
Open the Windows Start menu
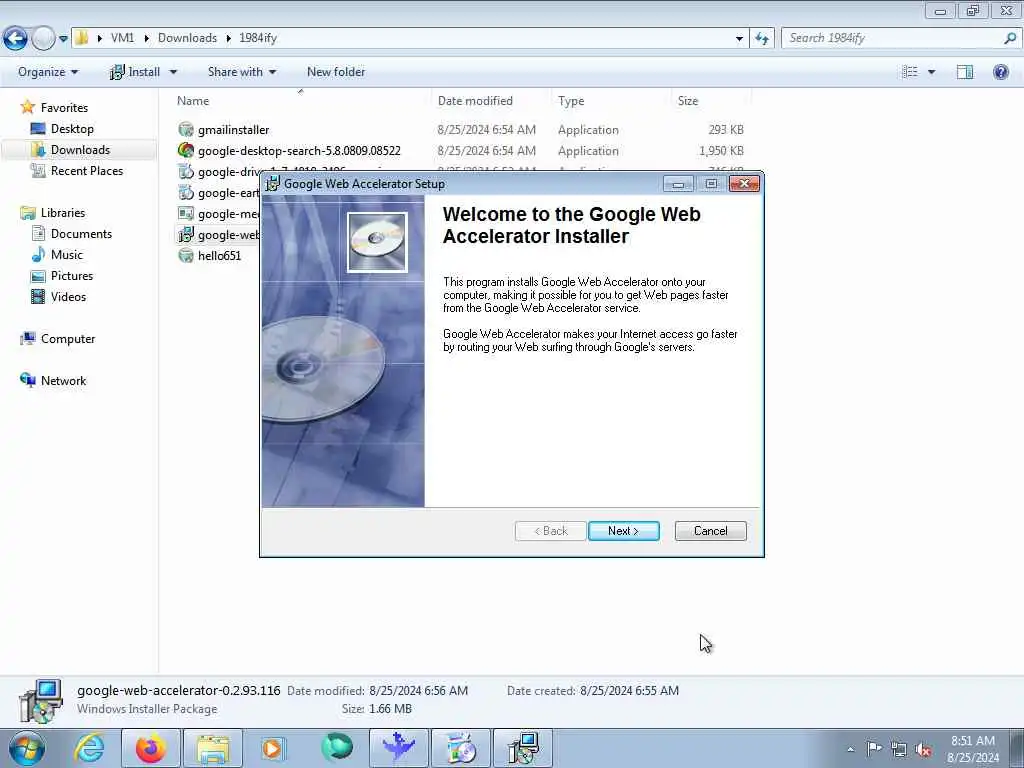coord(27,748)
